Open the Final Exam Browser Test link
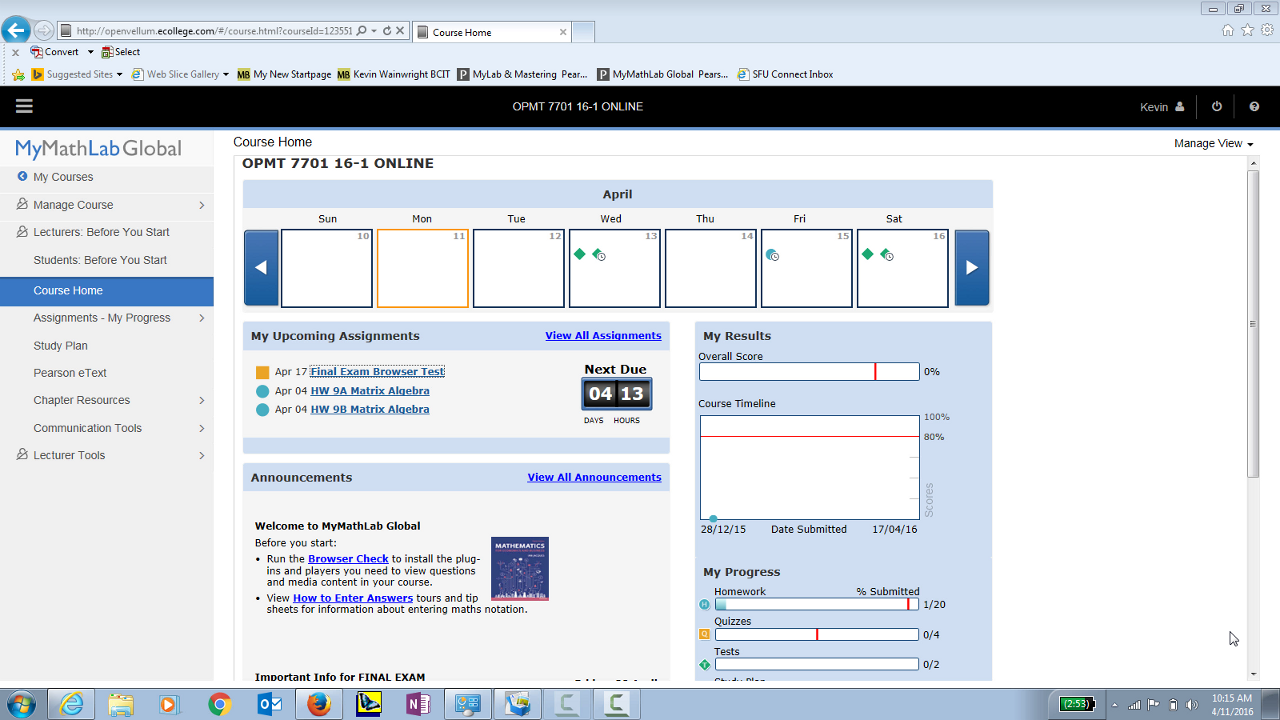This screenshot has height=720, width=1280. pyautogui.click(x=377, y=372)
